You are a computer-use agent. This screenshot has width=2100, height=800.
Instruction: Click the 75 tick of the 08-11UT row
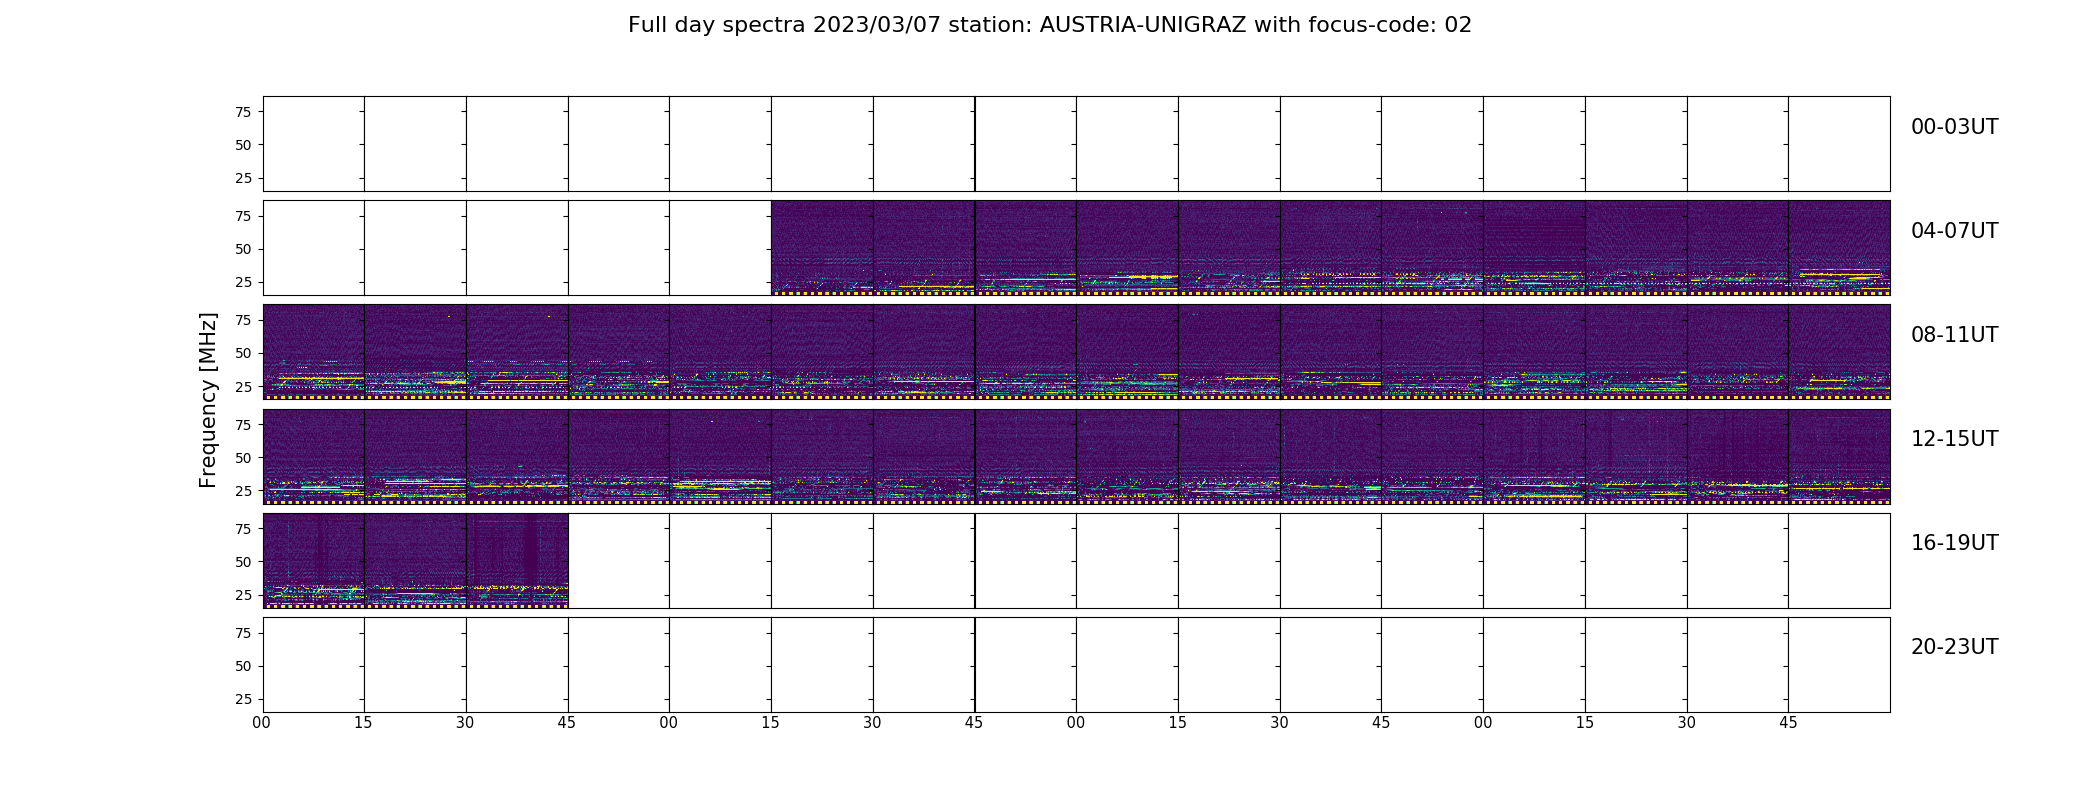pyautogui.click(x=243, y=320)
